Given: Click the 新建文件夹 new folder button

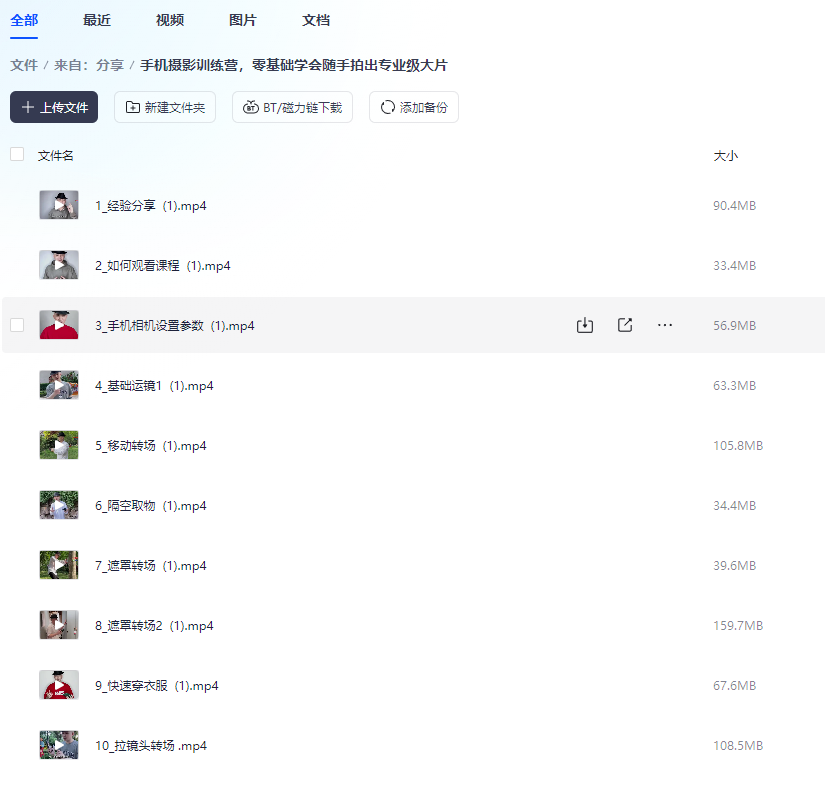Looking at the screenshot, I should (x=165, y=107).
